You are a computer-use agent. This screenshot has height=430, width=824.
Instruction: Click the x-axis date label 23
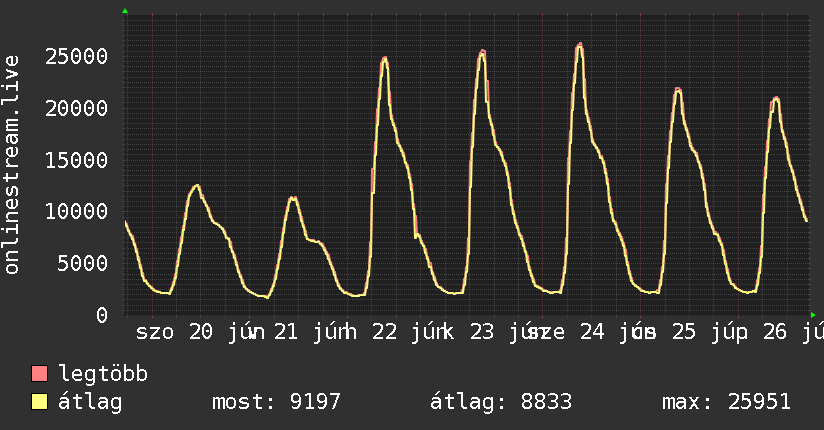pos(482,332)
